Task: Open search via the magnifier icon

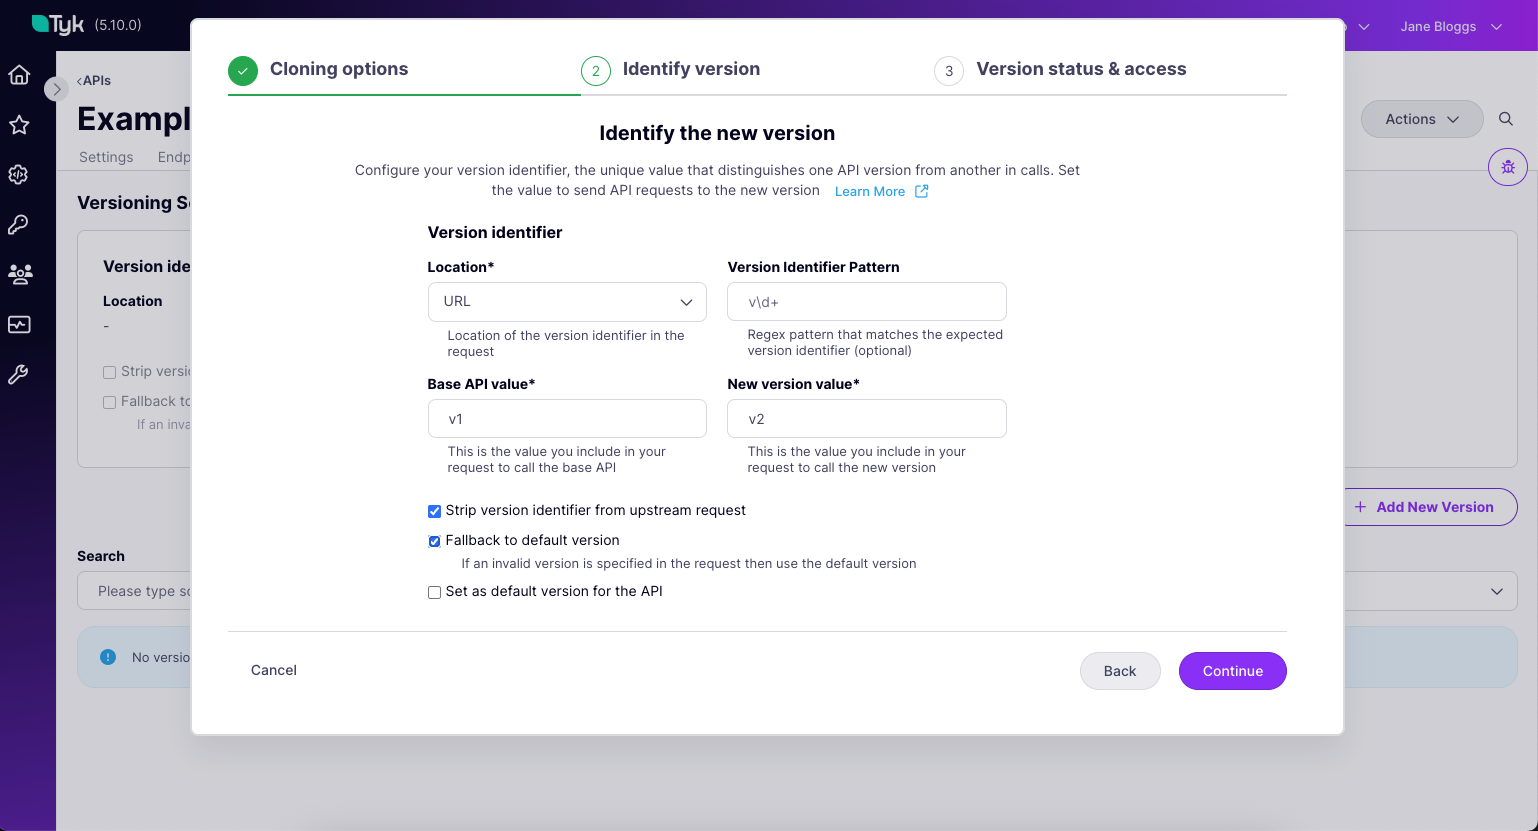Action: (1506, 118)
